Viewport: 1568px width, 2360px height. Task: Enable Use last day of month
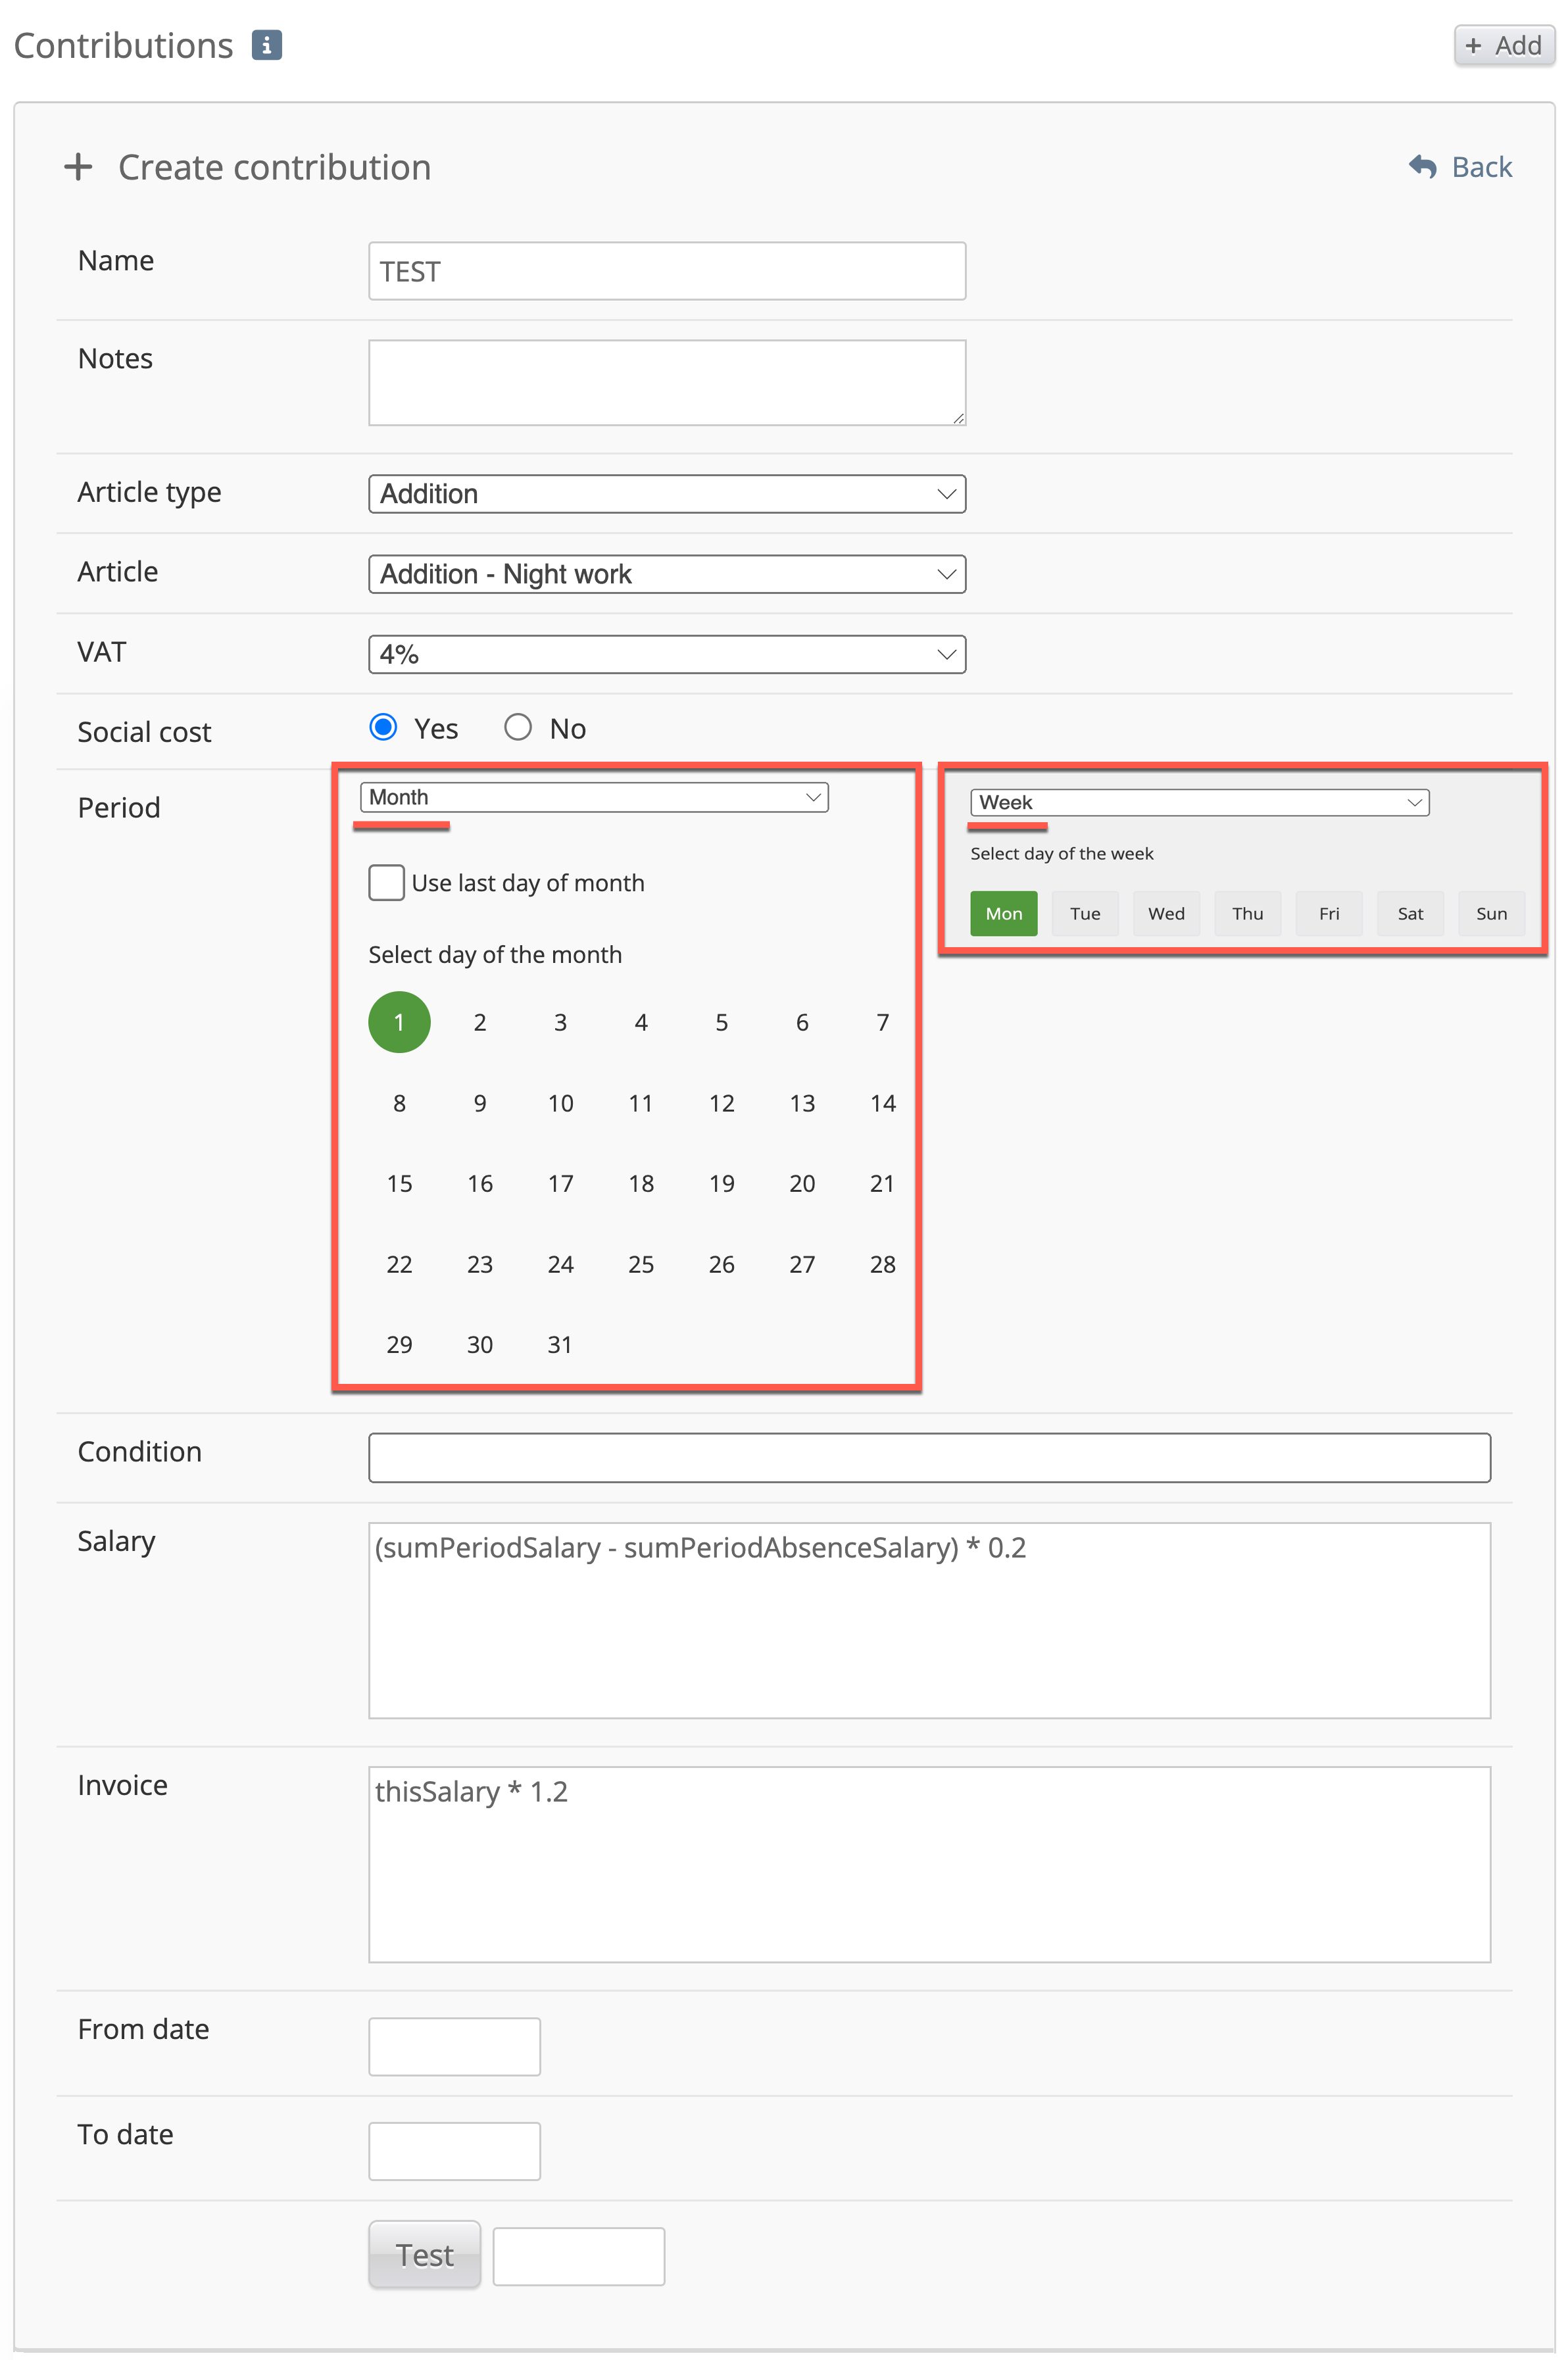click(387, 882)
